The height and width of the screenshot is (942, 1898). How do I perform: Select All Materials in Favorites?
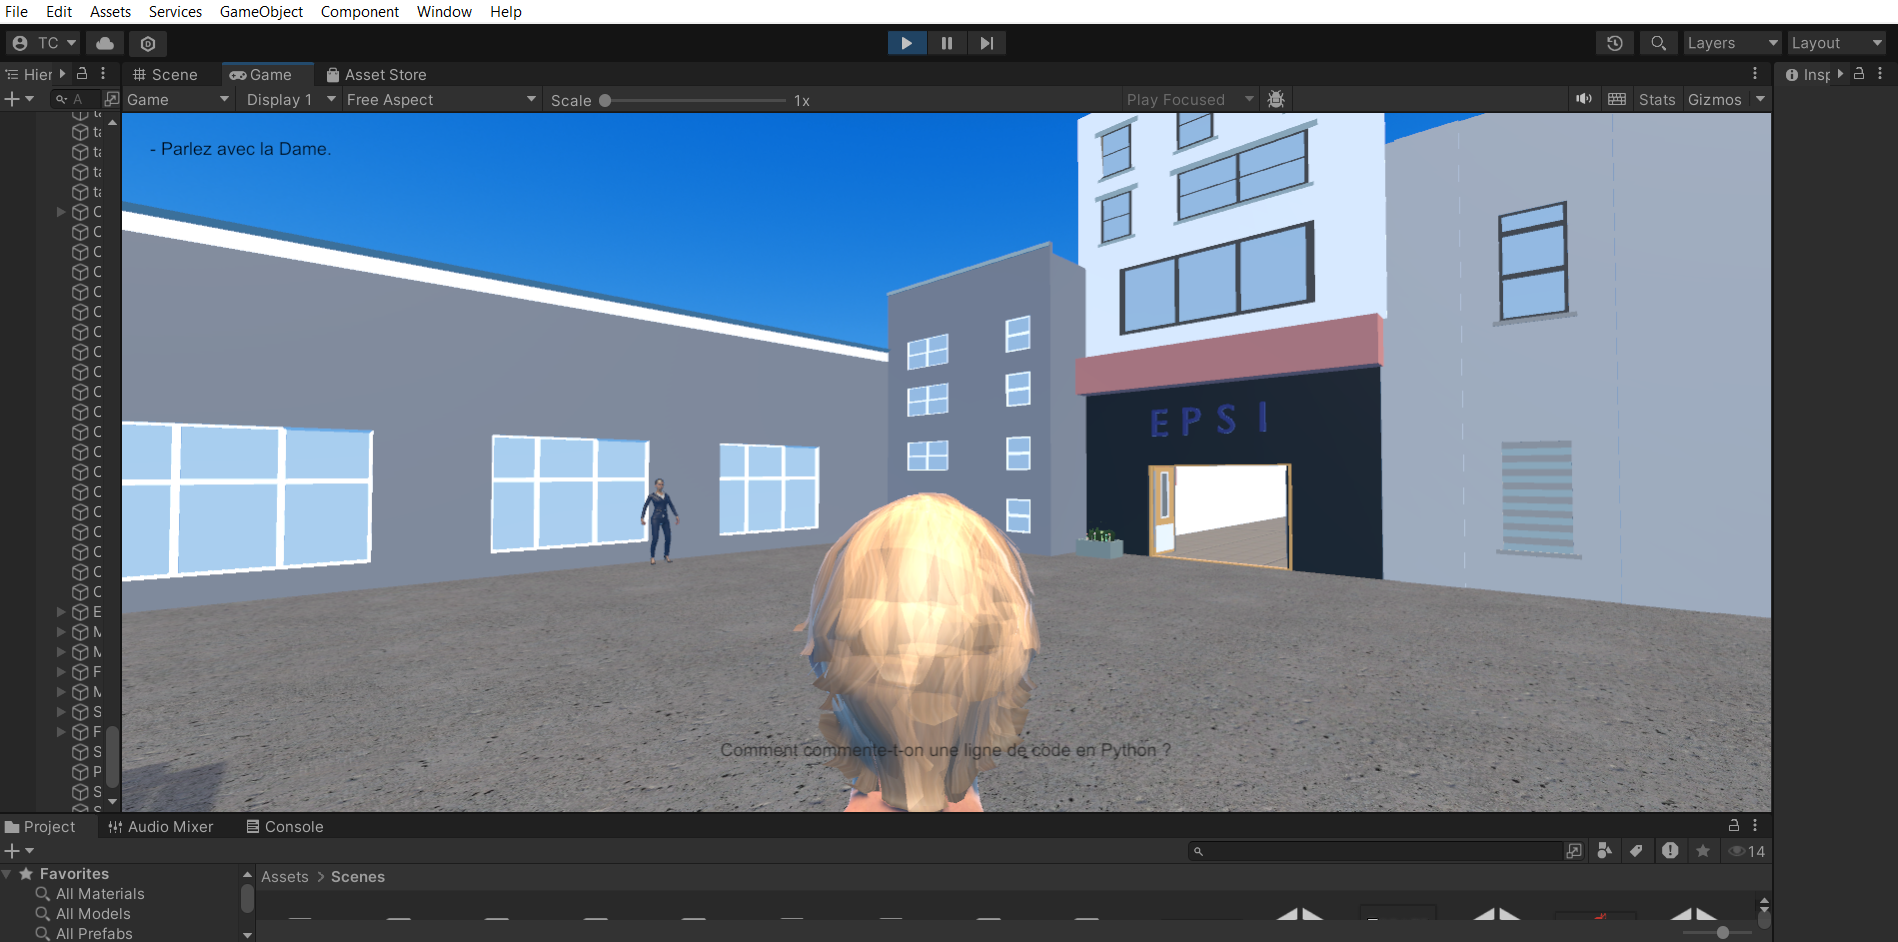click(x=100, y=894)
